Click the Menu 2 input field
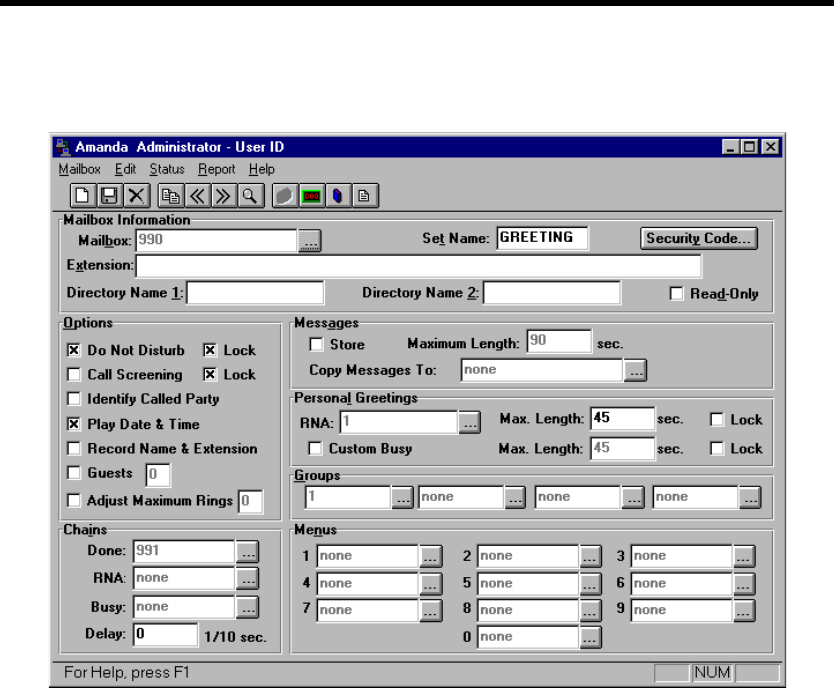 528,556
